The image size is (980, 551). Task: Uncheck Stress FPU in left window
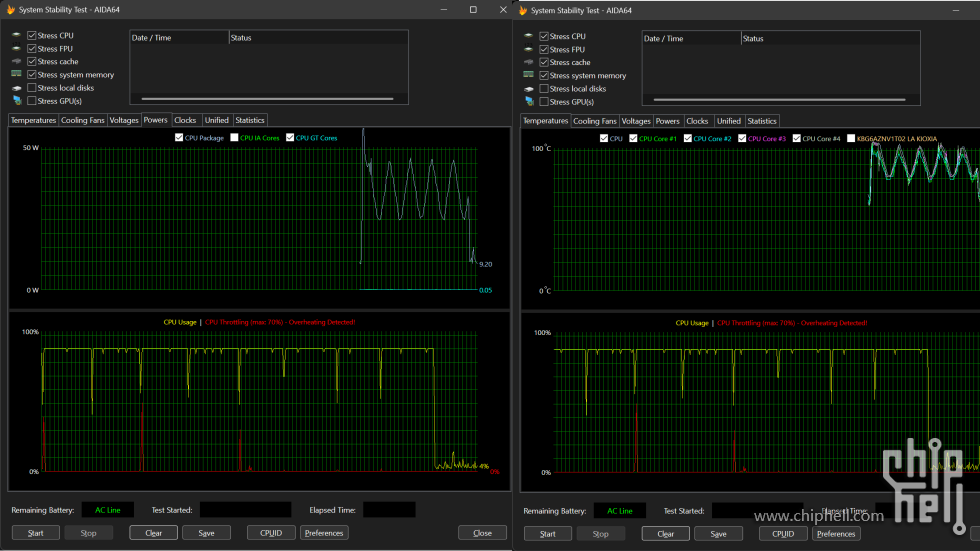32,49
